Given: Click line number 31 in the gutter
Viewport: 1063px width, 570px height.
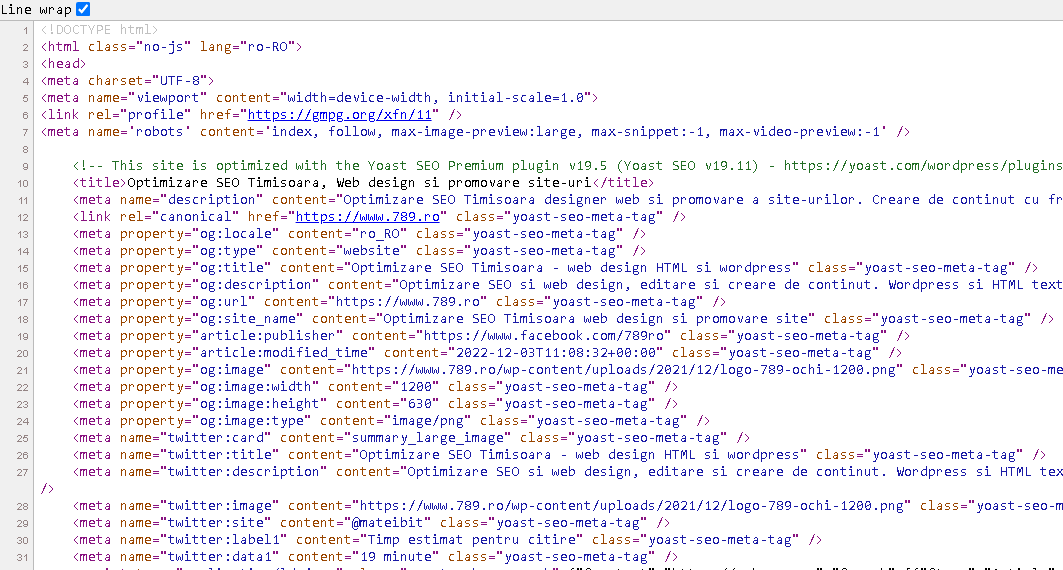Looking at the screenshot, I should point(22,557).
